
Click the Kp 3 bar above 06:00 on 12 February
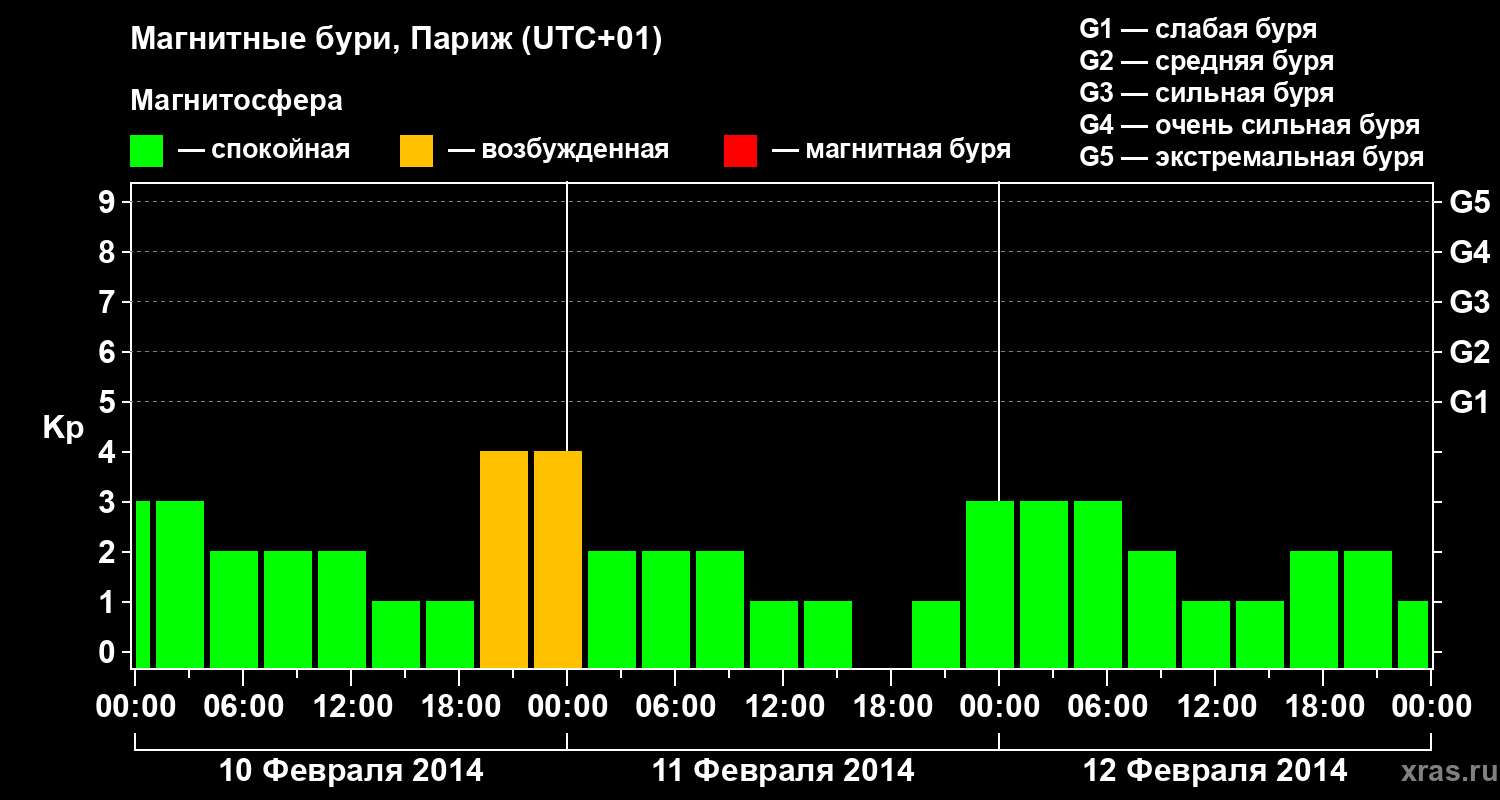click(1098, 584)
